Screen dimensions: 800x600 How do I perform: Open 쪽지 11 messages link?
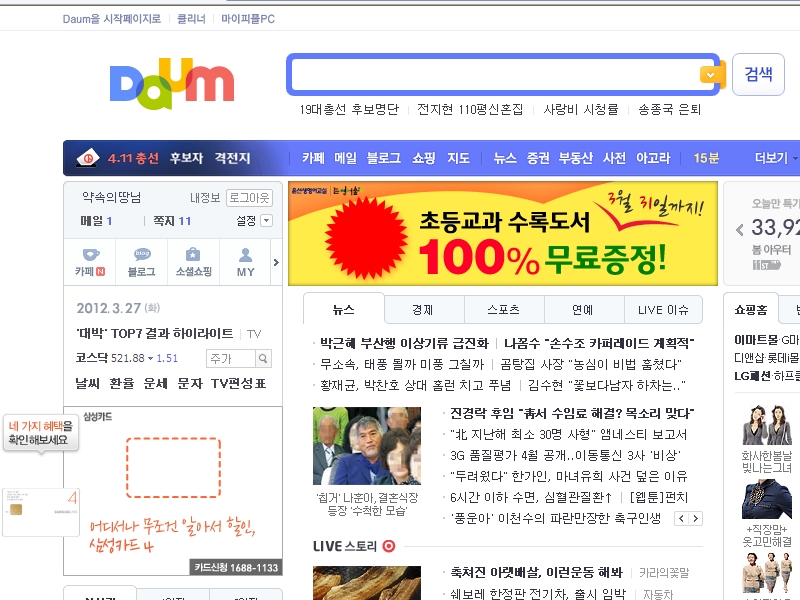(172, 221)
